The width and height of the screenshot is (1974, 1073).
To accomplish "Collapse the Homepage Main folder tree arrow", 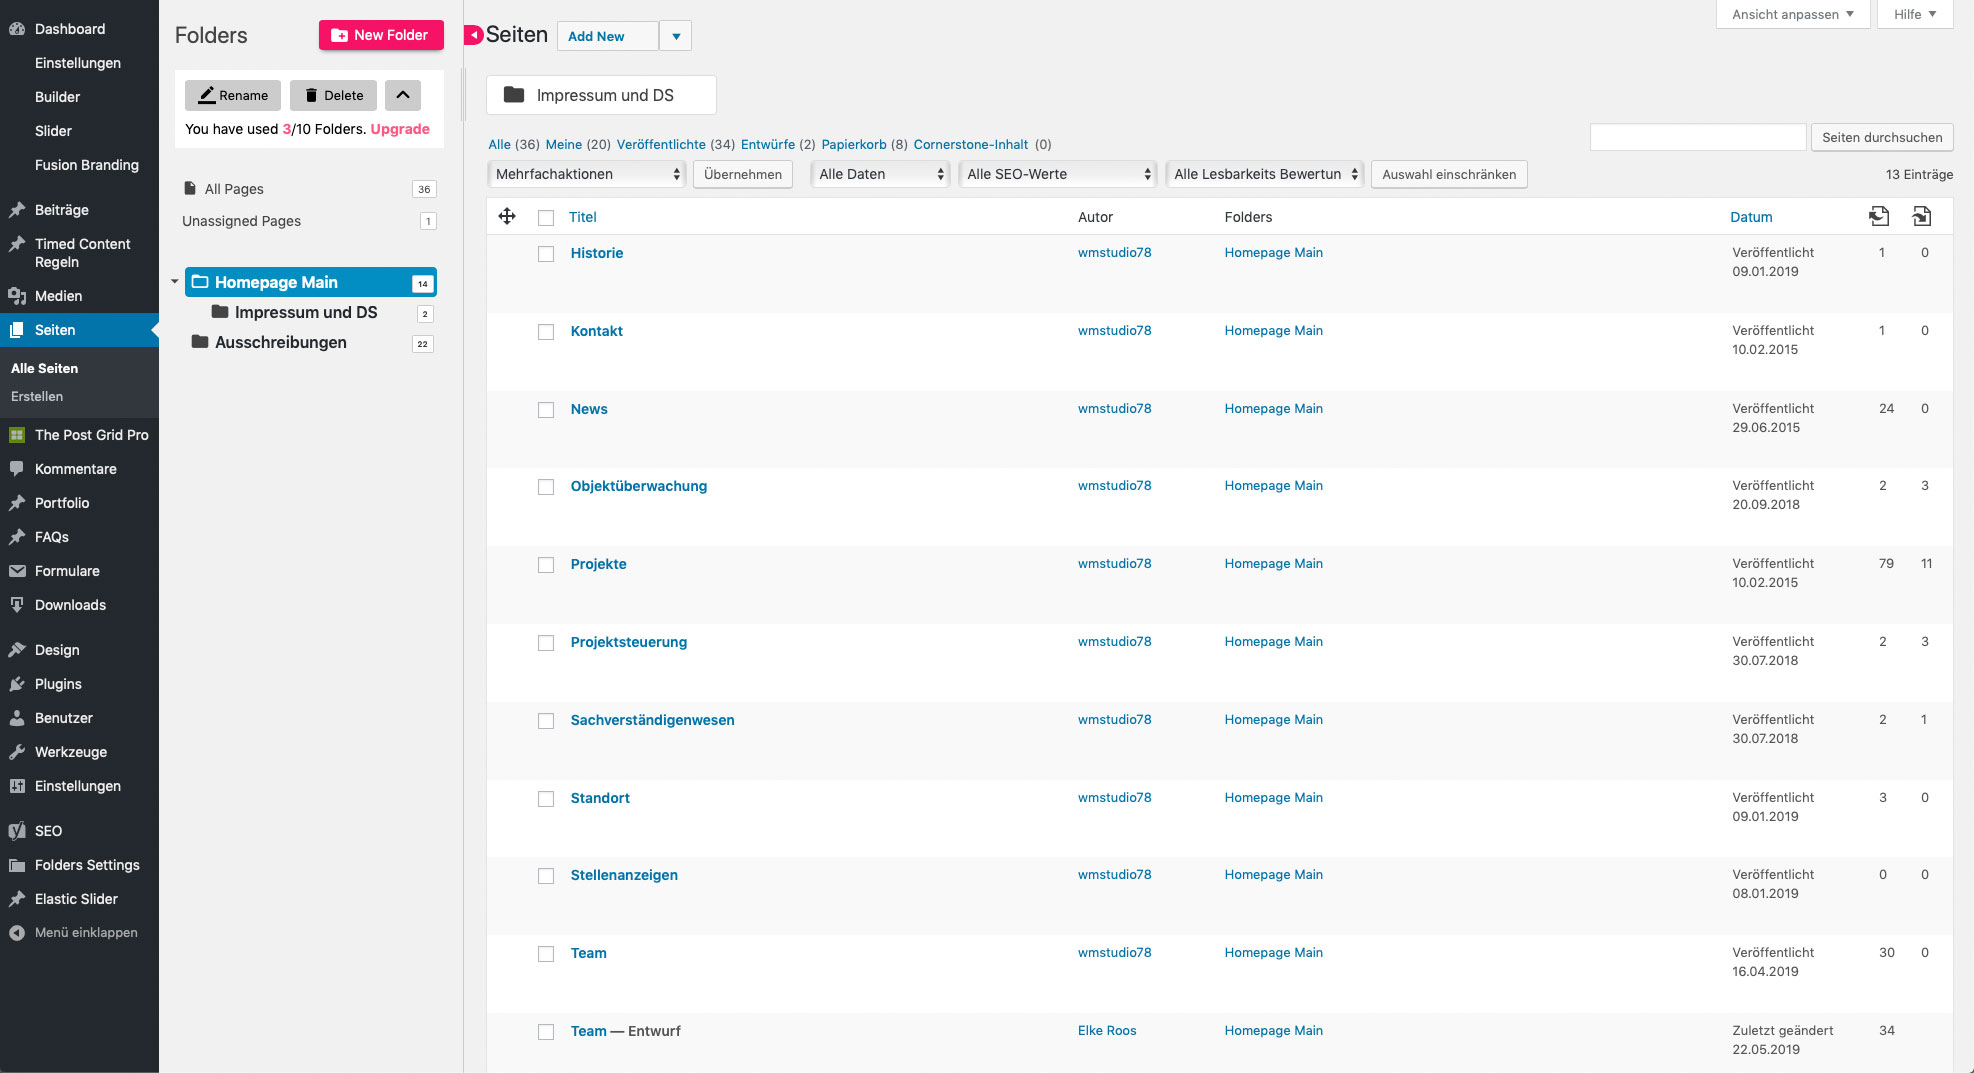I will click(175, 282).
